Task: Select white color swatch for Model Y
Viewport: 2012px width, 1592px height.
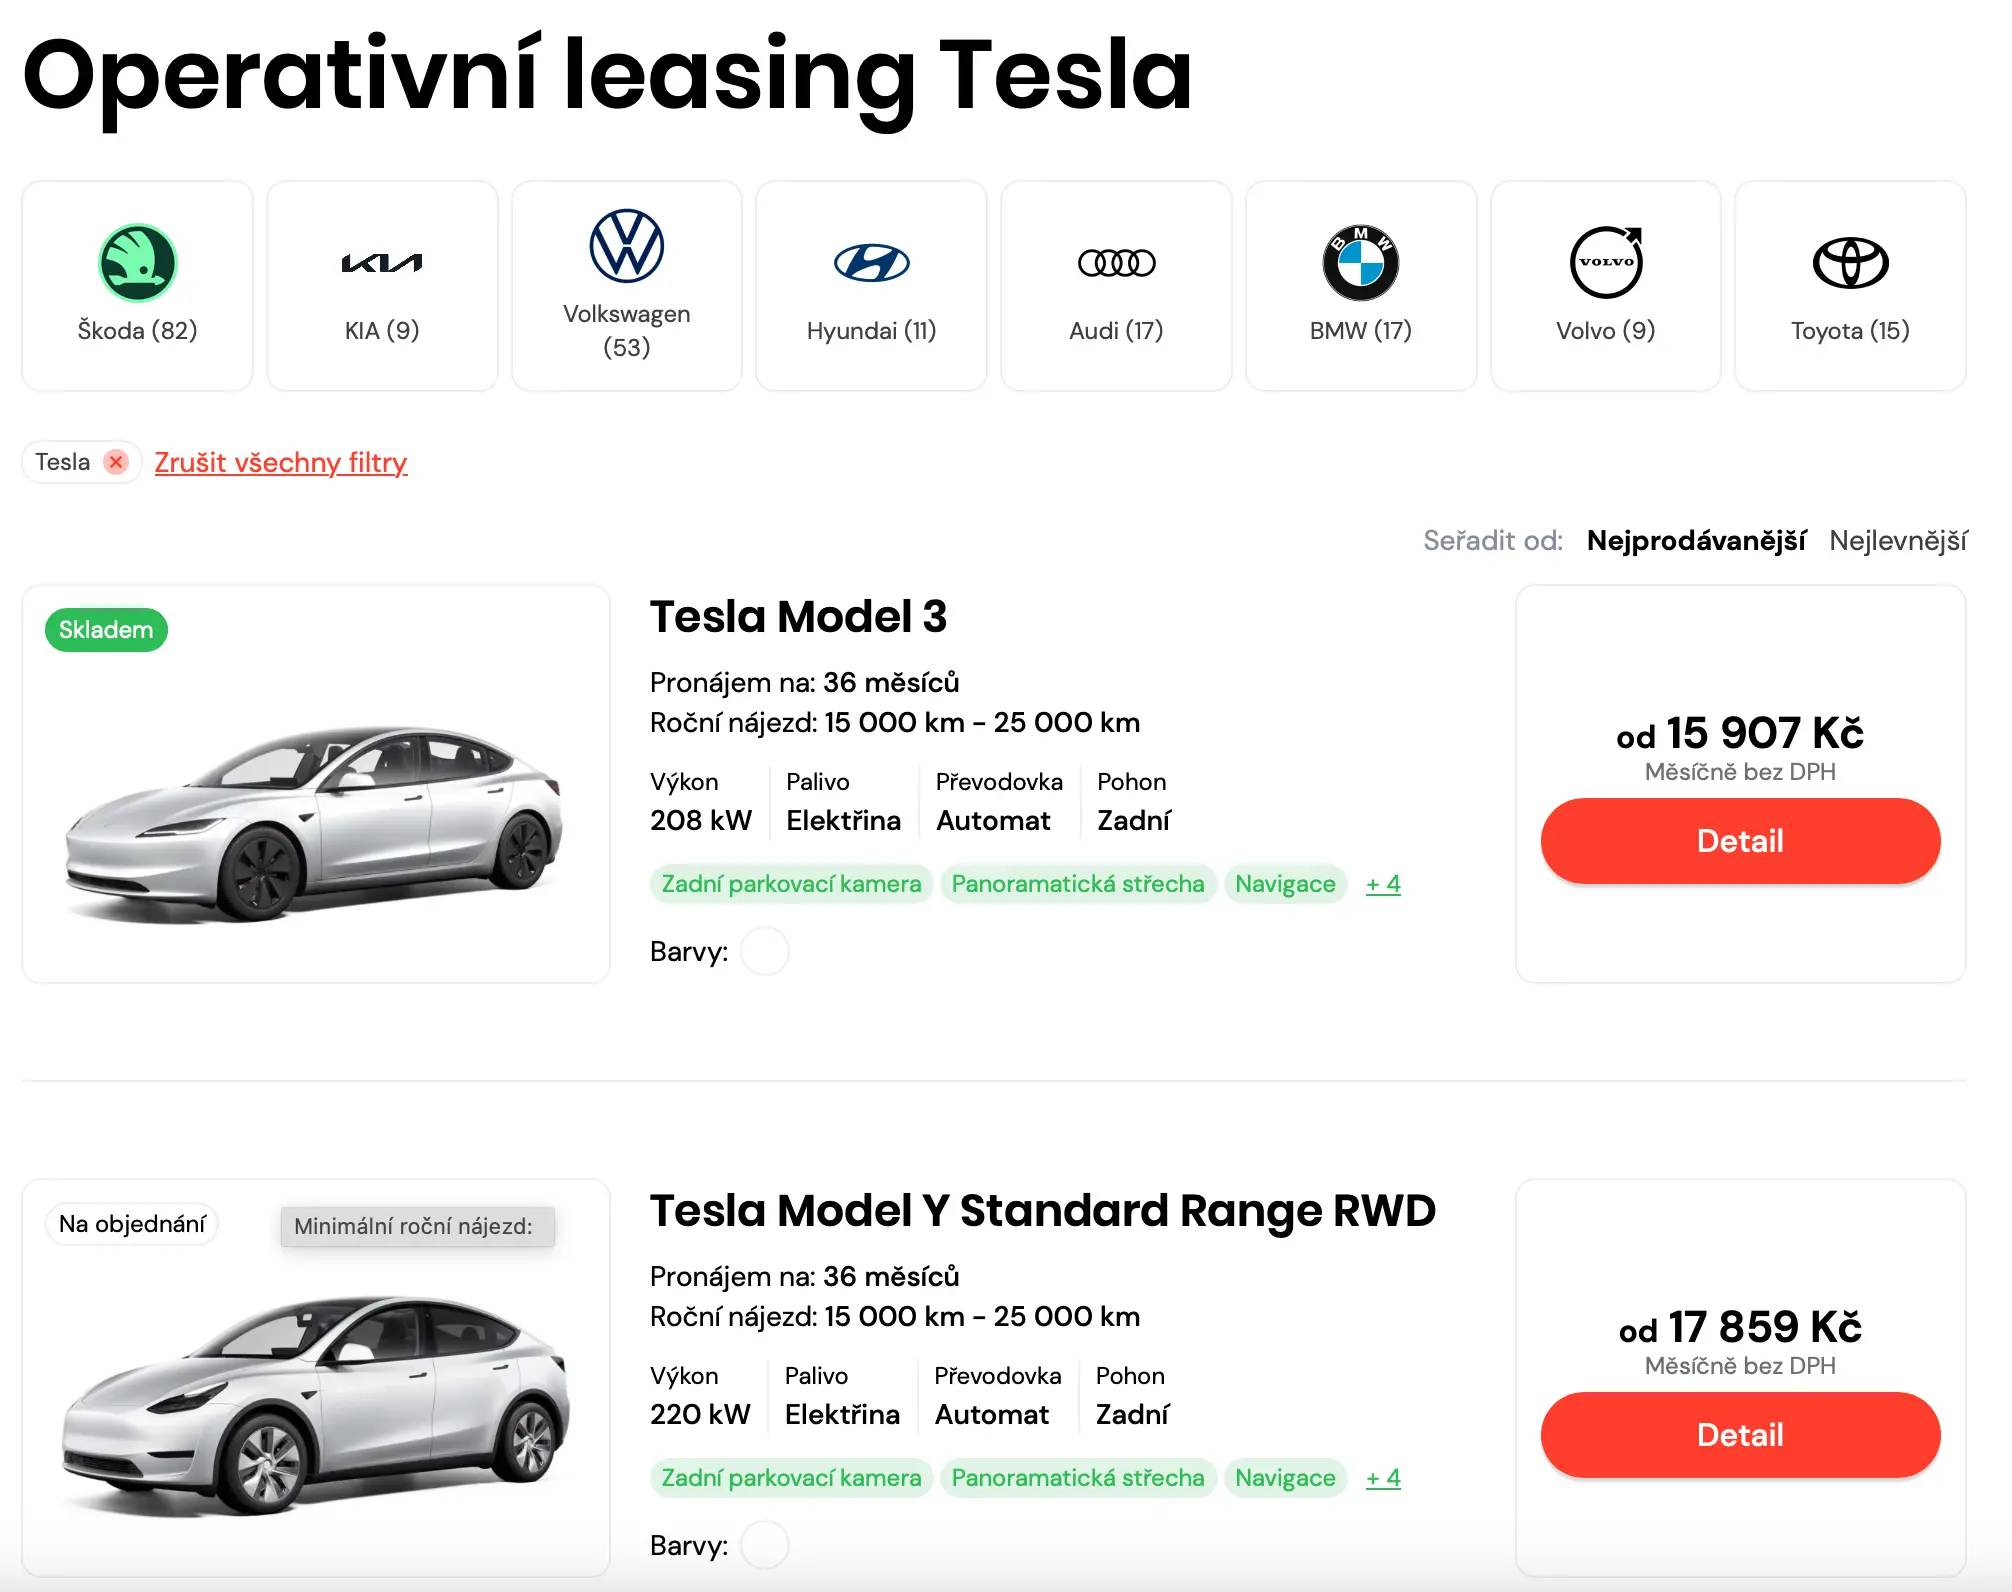Action: coord(765,1545)
